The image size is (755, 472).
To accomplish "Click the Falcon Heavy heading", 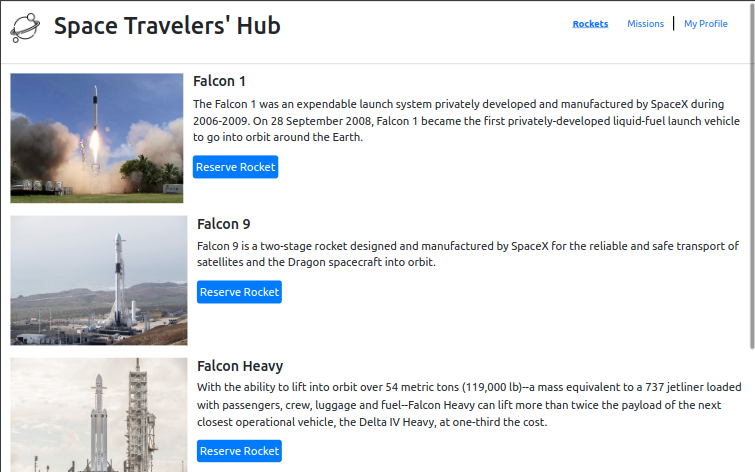I will pos(240,366).
